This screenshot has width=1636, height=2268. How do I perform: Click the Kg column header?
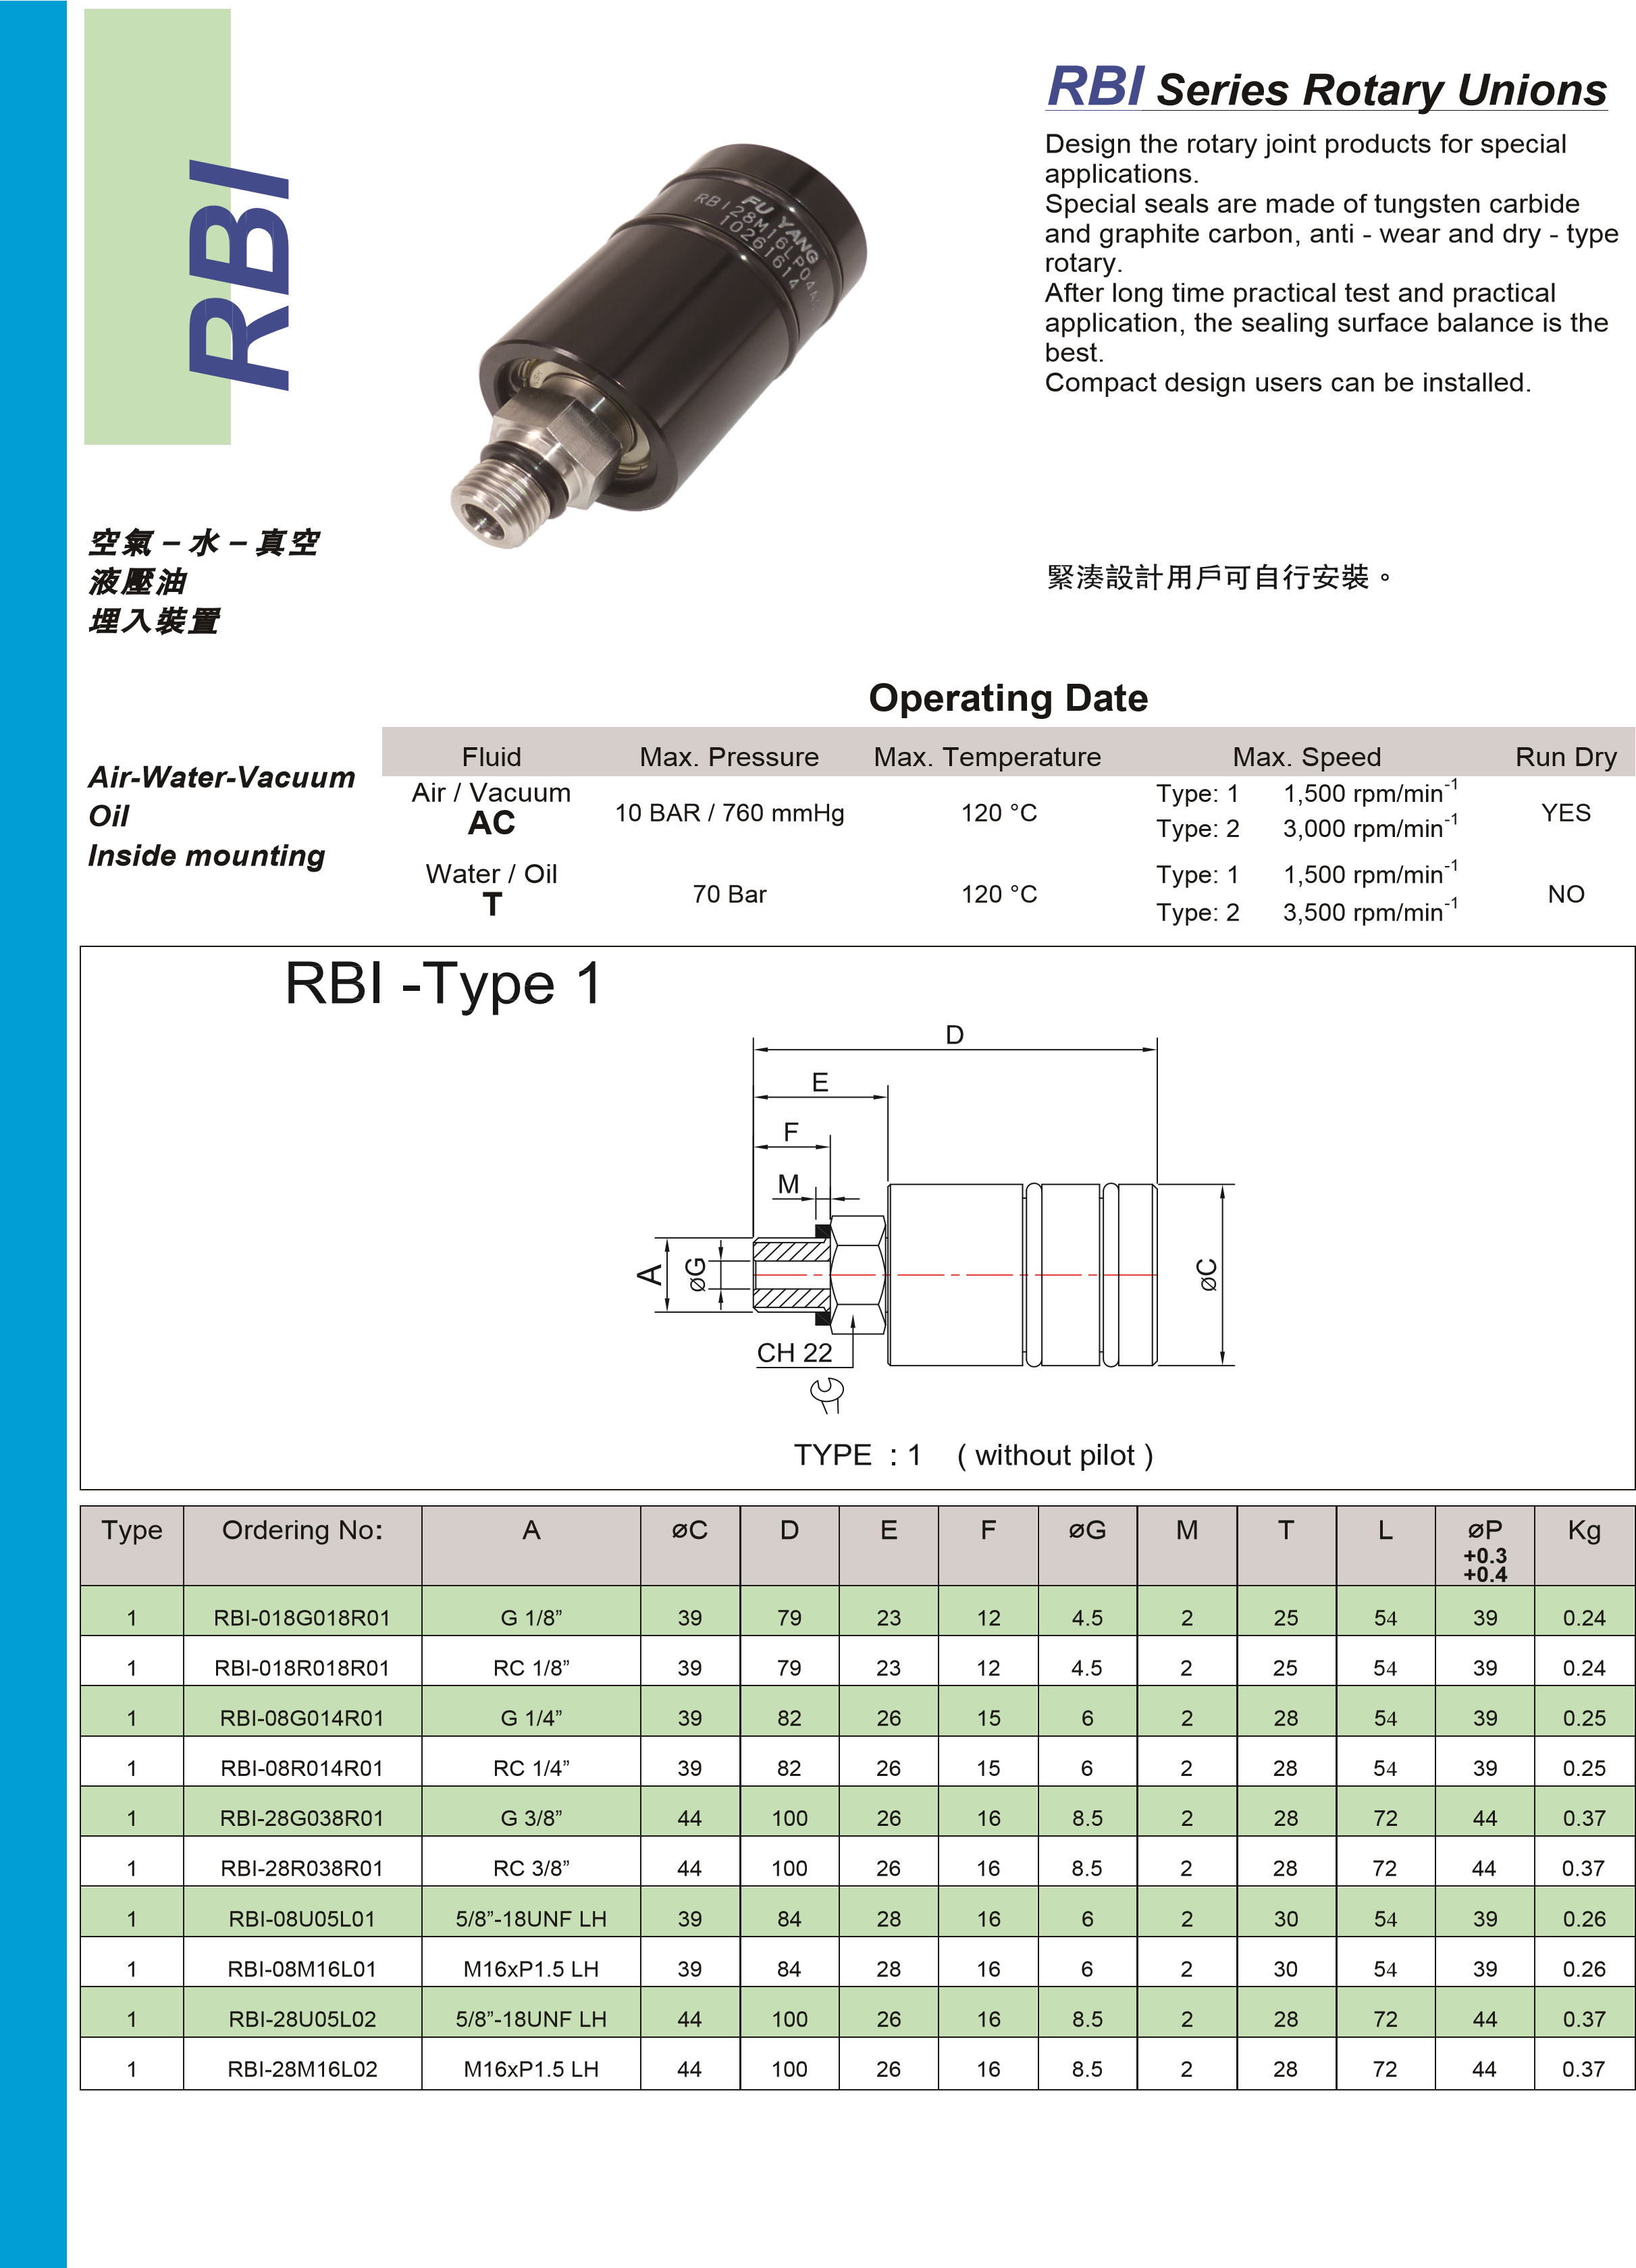pos(1584,1530)
